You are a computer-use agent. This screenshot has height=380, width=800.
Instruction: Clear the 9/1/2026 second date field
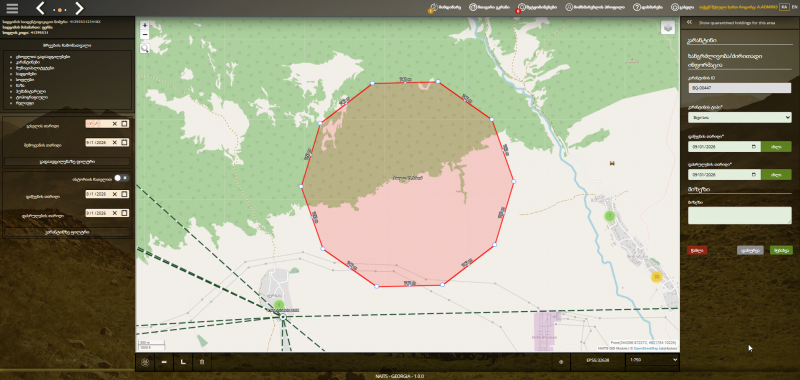tap(115, 142)
